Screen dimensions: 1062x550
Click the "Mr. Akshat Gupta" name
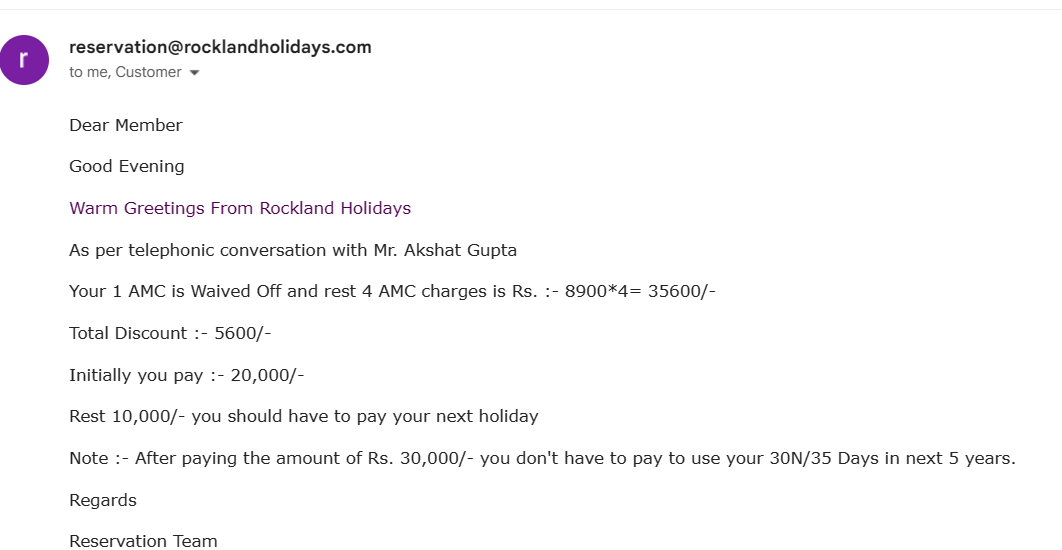coord(452,250)
